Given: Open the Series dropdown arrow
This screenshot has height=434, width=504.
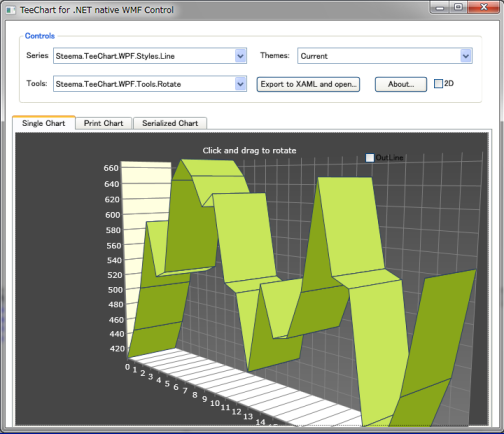Looking at the screenshot, I should (x=240, y=56).
